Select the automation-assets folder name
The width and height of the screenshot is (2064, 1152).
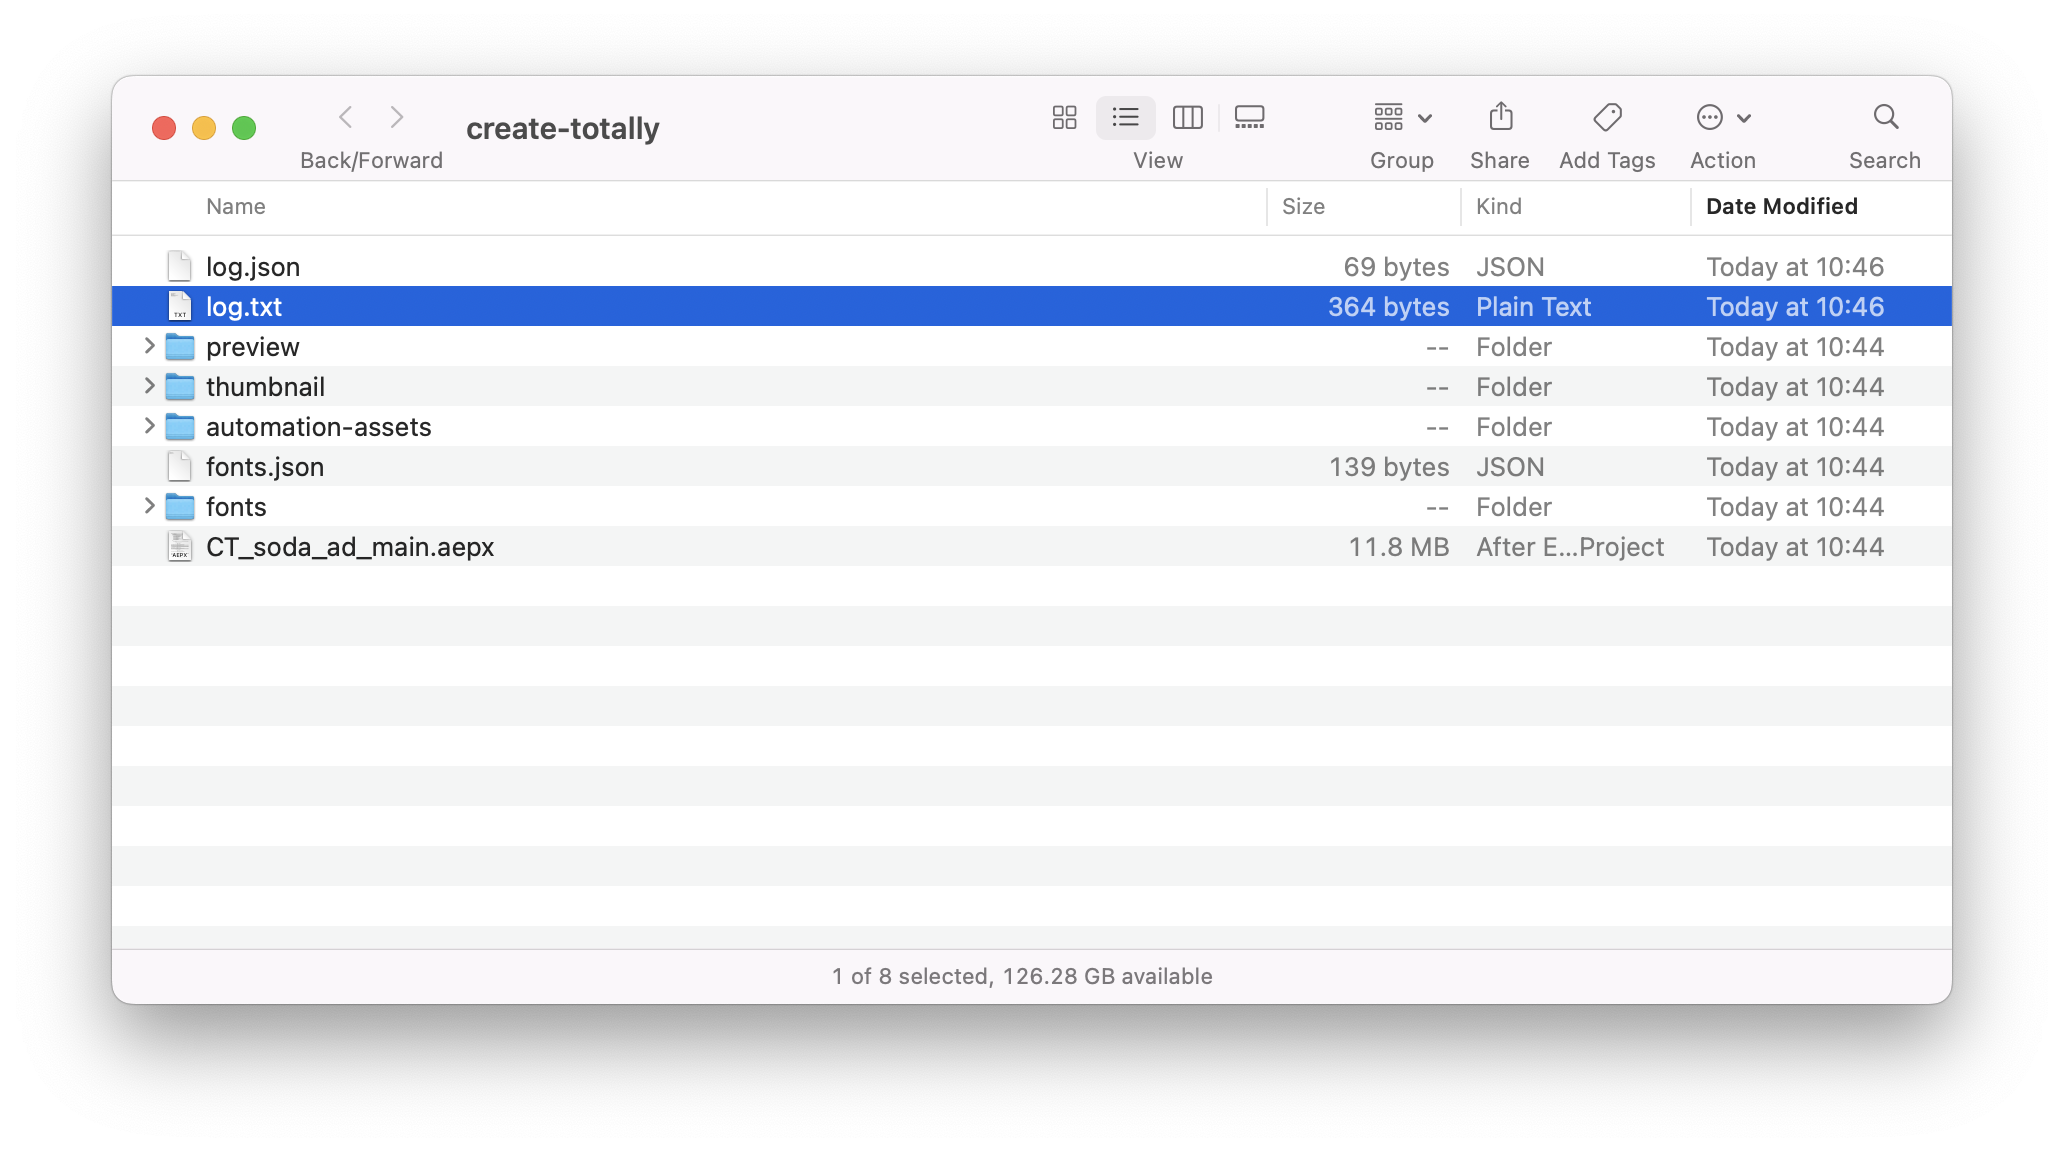tap(319, 427)
